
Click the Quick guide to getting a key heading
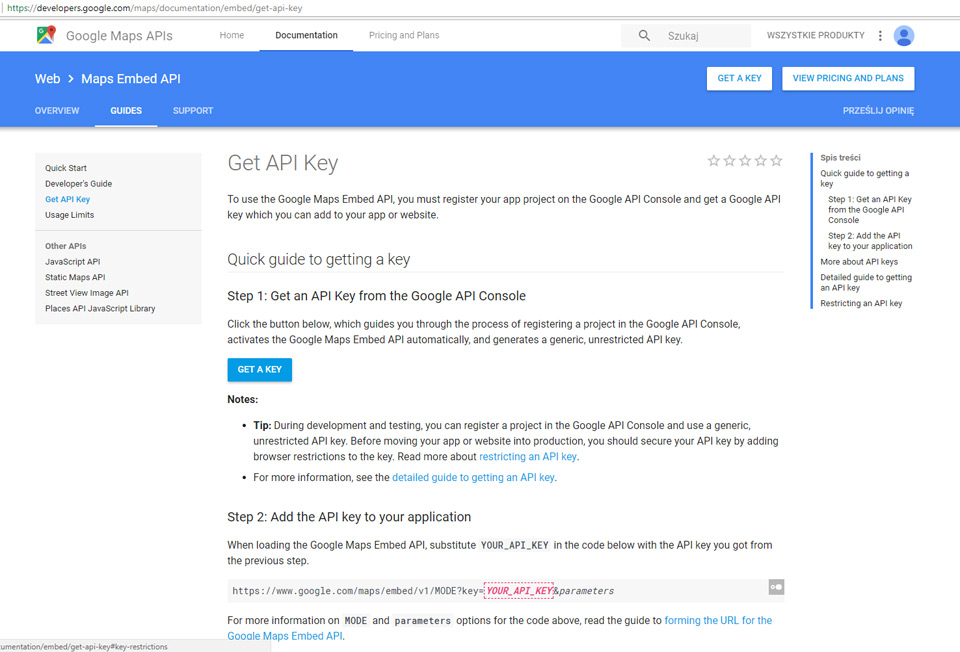click(x=318, y=260)
